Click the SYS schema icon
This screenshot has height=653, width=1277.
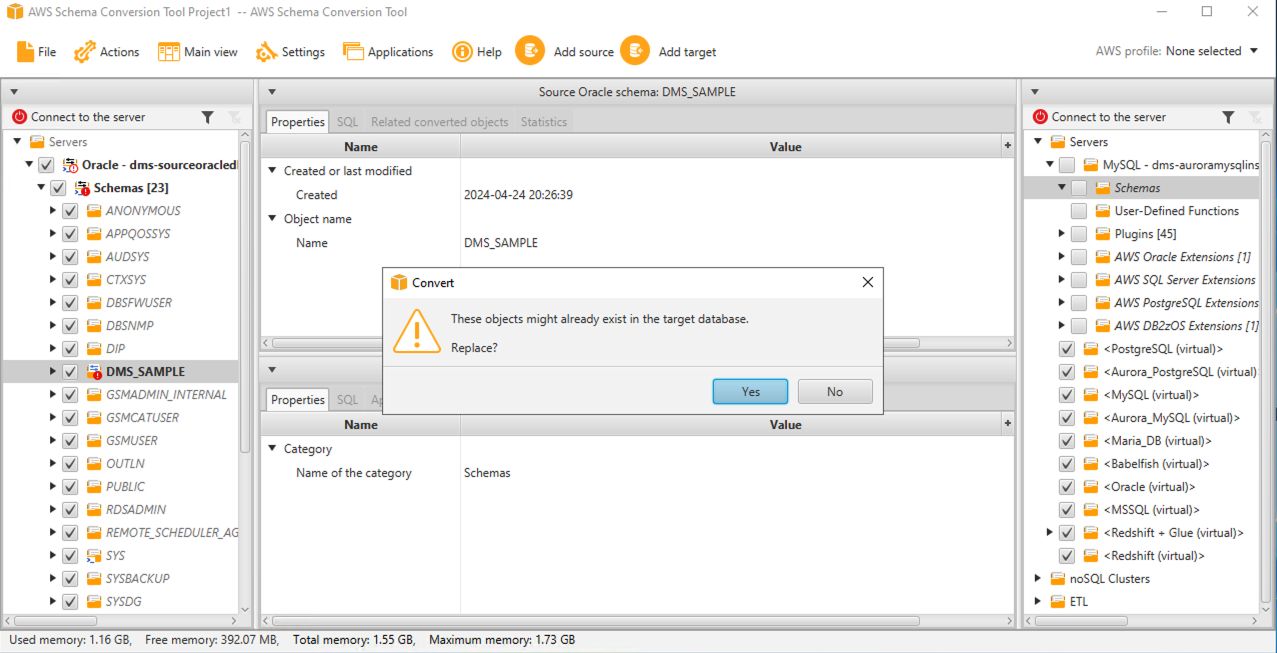click(x=94, y=555)
